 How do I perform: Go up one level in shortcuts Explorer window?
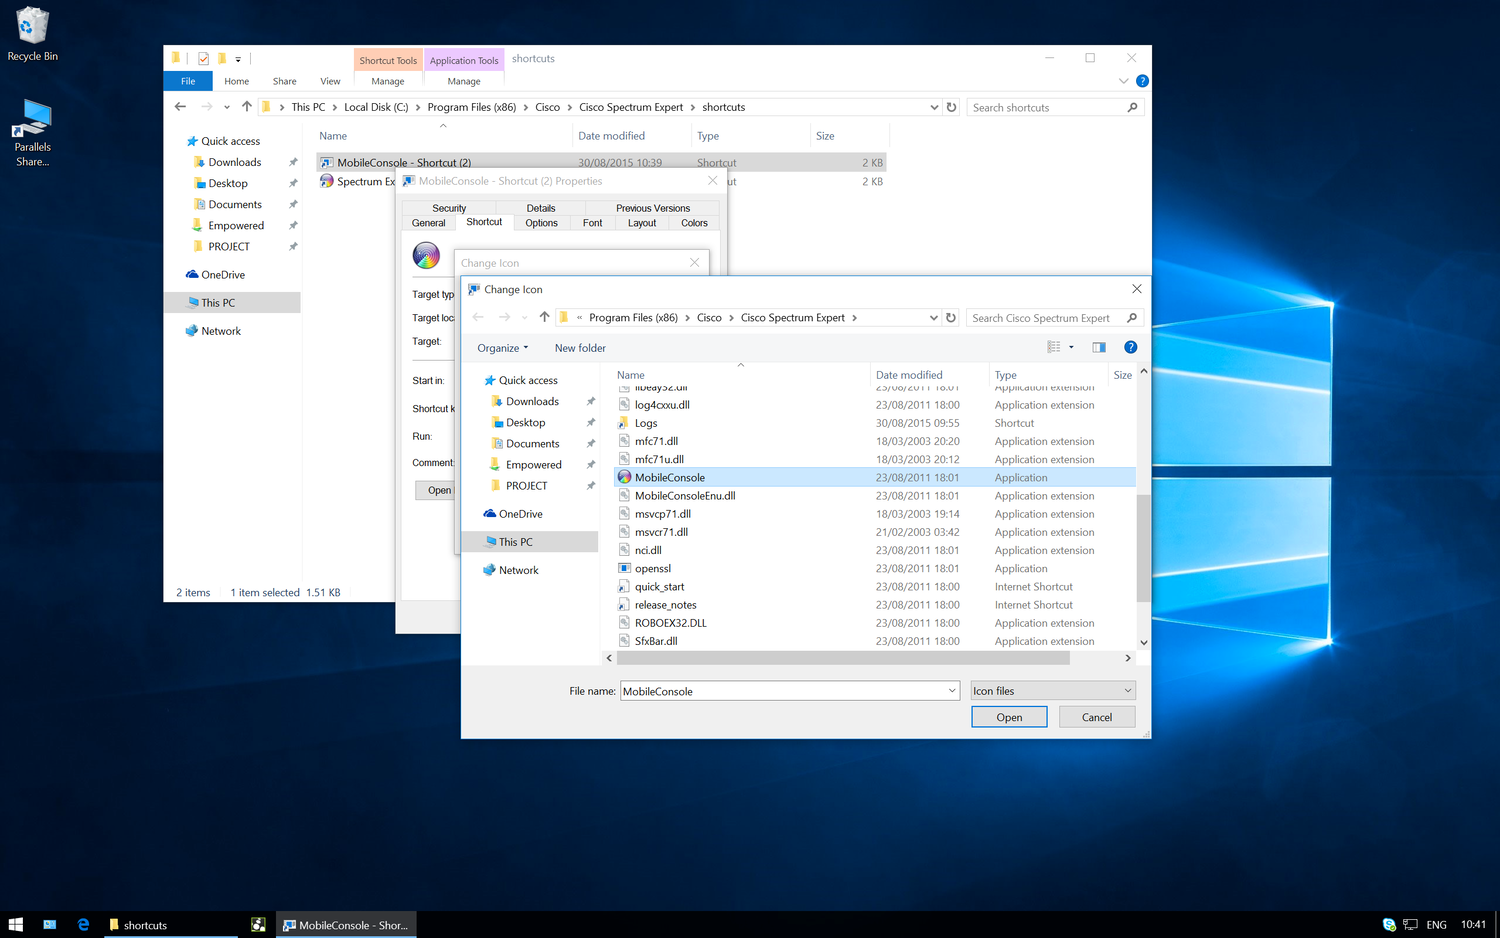(246, 107)
